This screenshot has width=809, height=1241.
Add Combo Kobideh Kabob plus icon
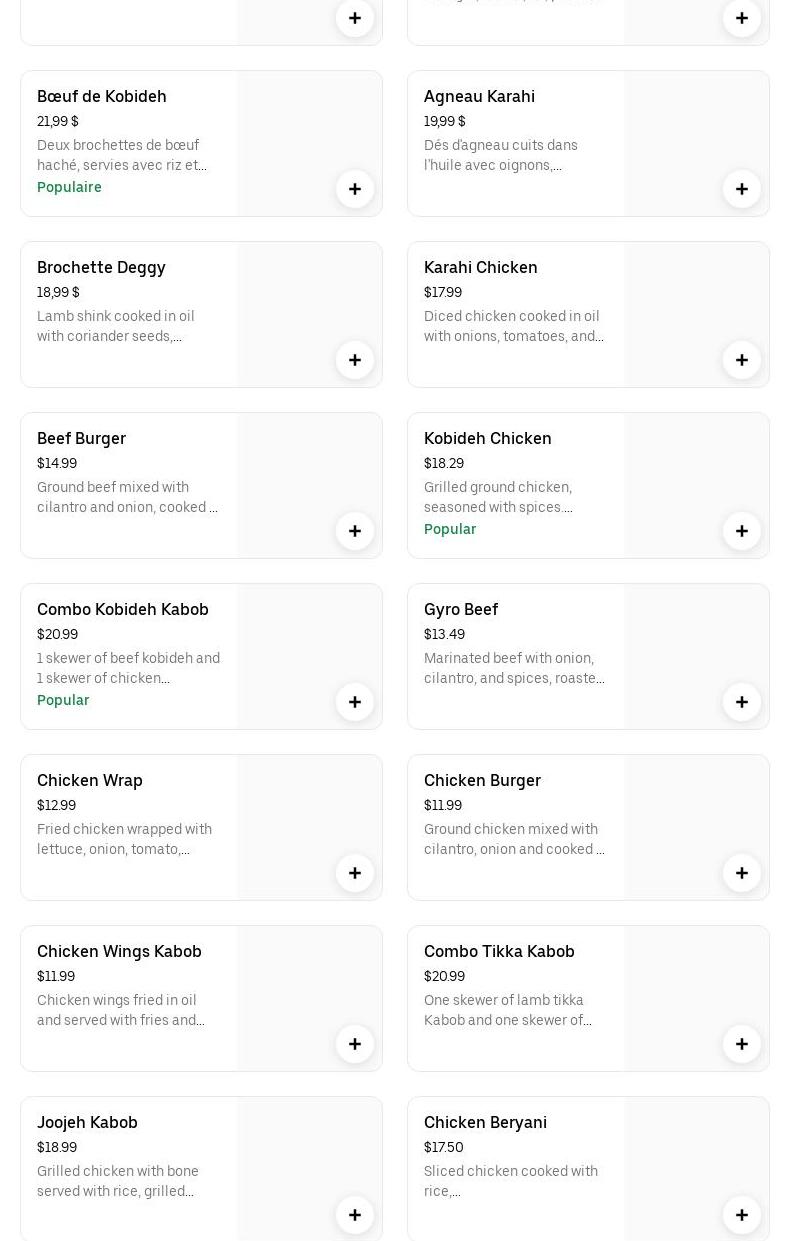click(x=355, y=702)
